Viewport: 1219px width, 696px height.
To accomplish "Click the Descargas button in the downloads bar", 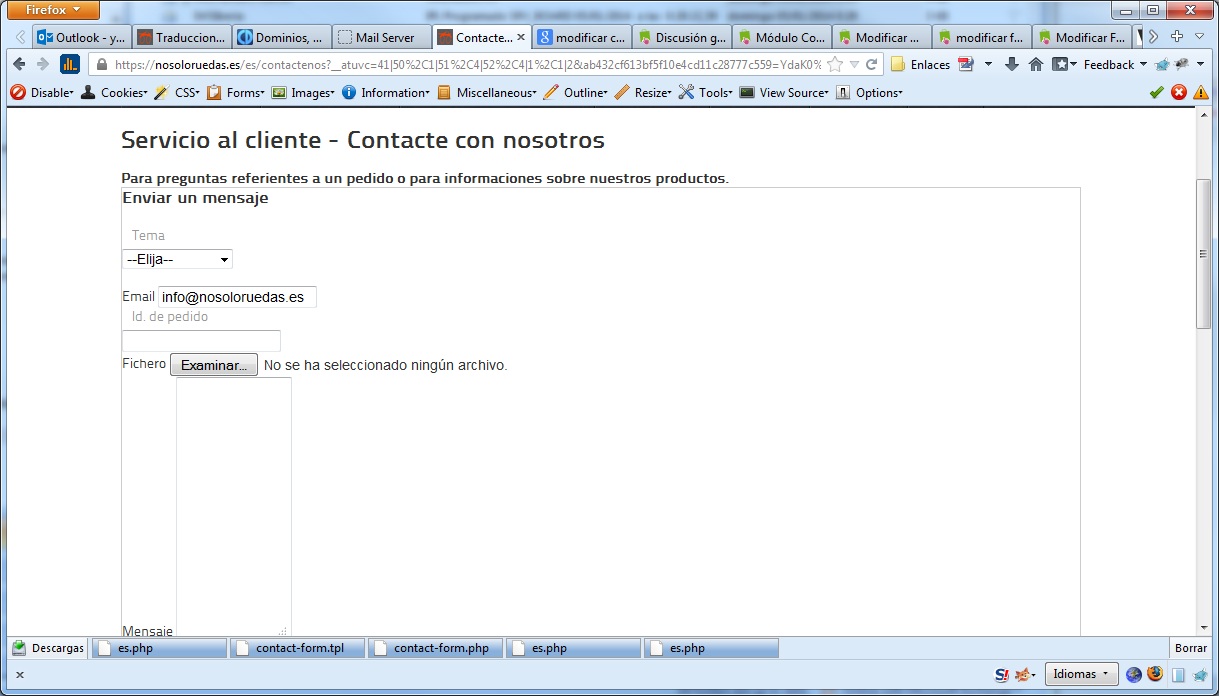I will click(48, 648).
